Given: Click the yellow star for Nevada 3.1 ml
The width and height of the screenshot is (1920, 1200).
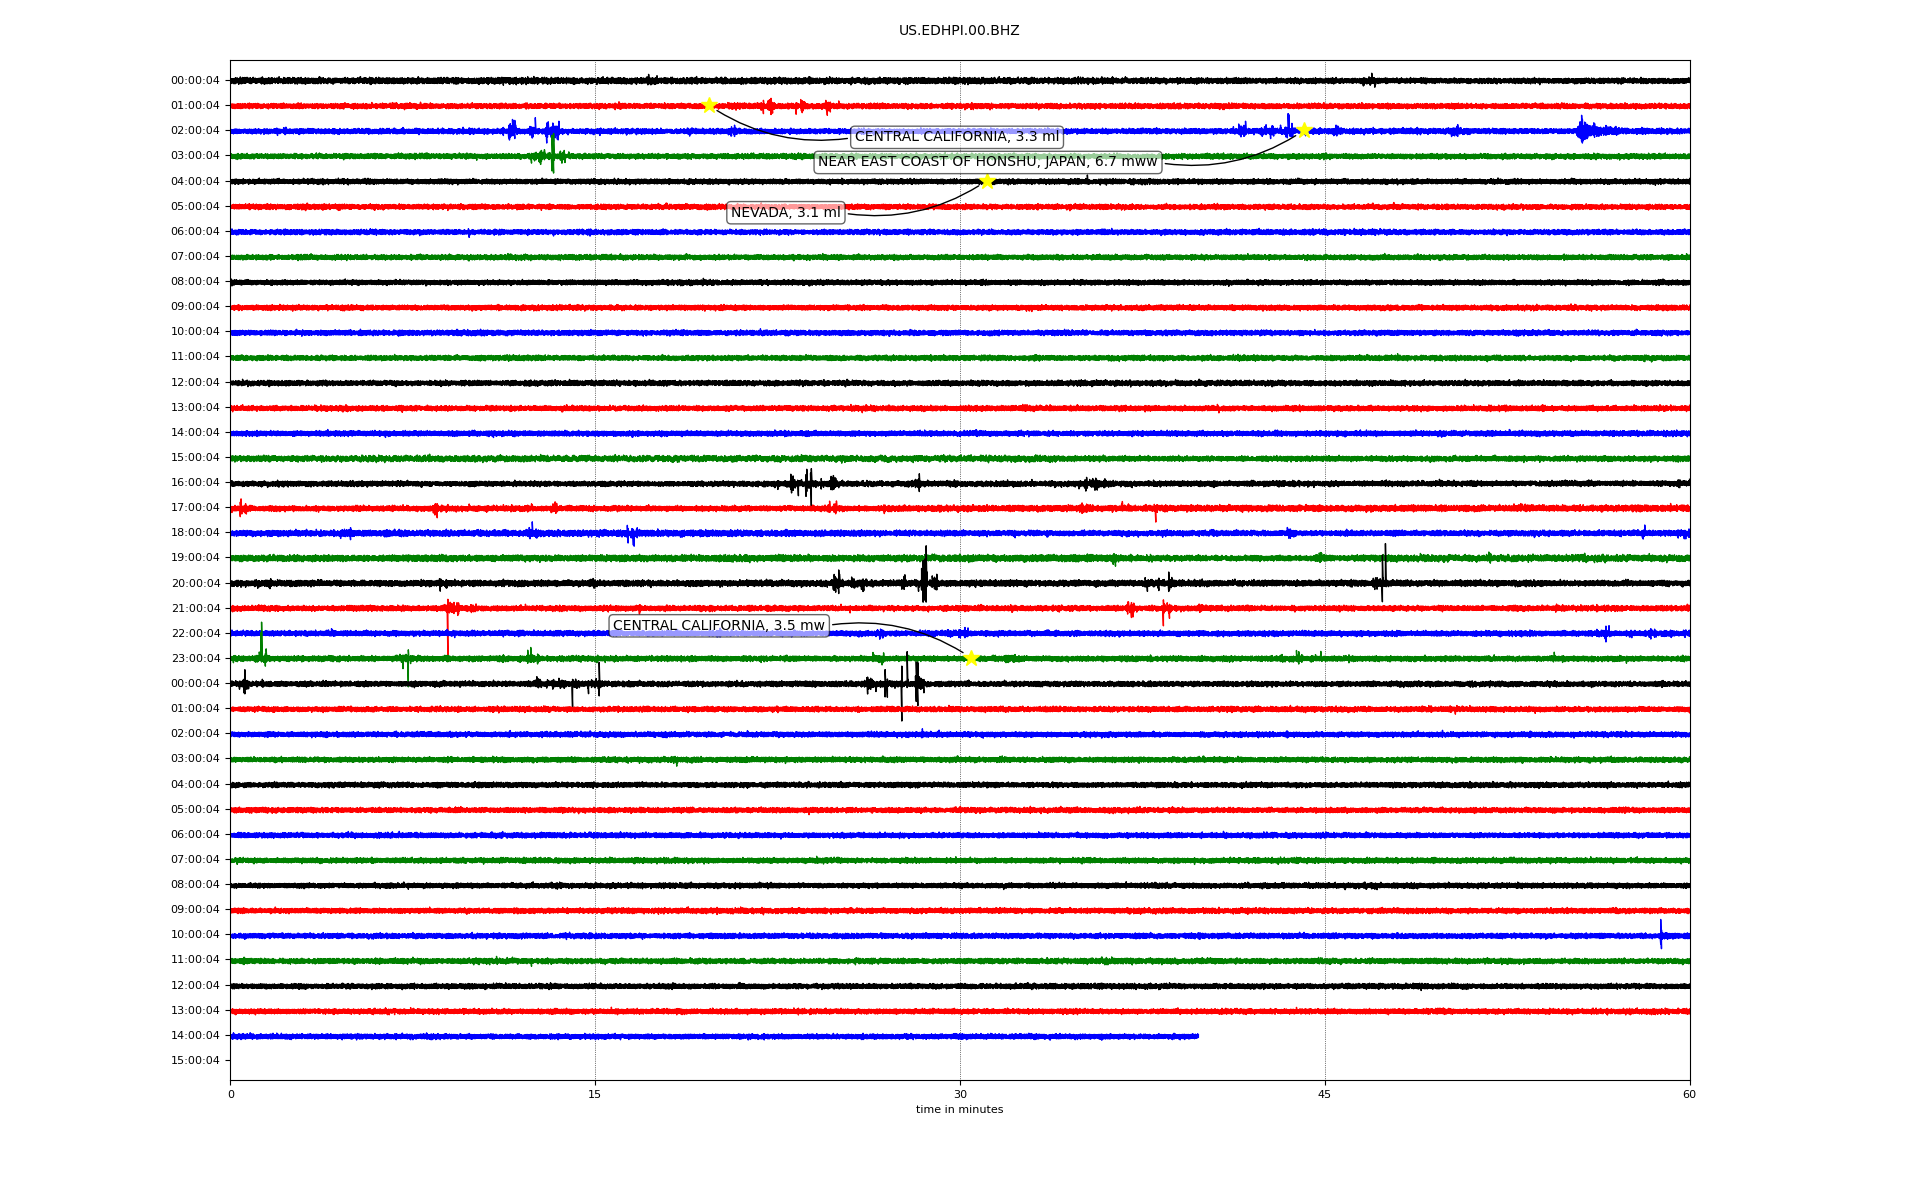Looking at the screenshot, I should tap(987, 181).
